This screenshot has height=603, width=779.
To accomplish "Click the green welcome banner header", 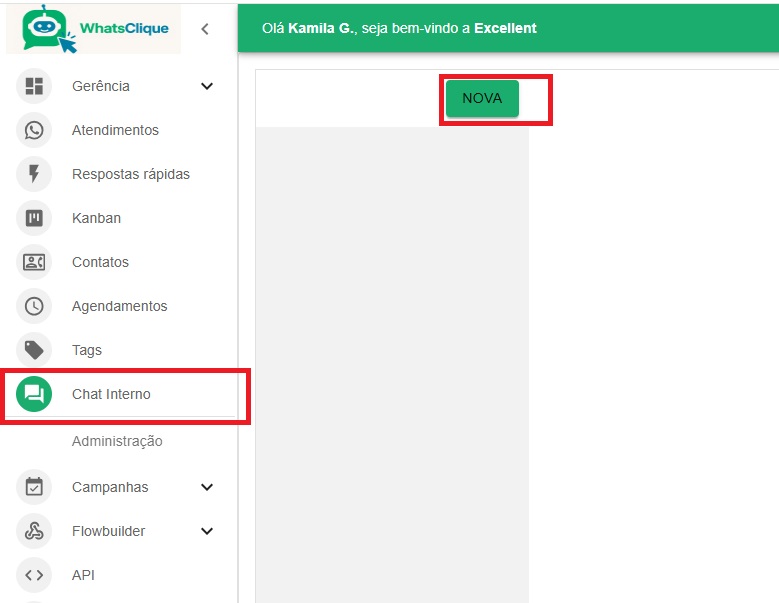I will pyautogui.click(x=508, y=28).
